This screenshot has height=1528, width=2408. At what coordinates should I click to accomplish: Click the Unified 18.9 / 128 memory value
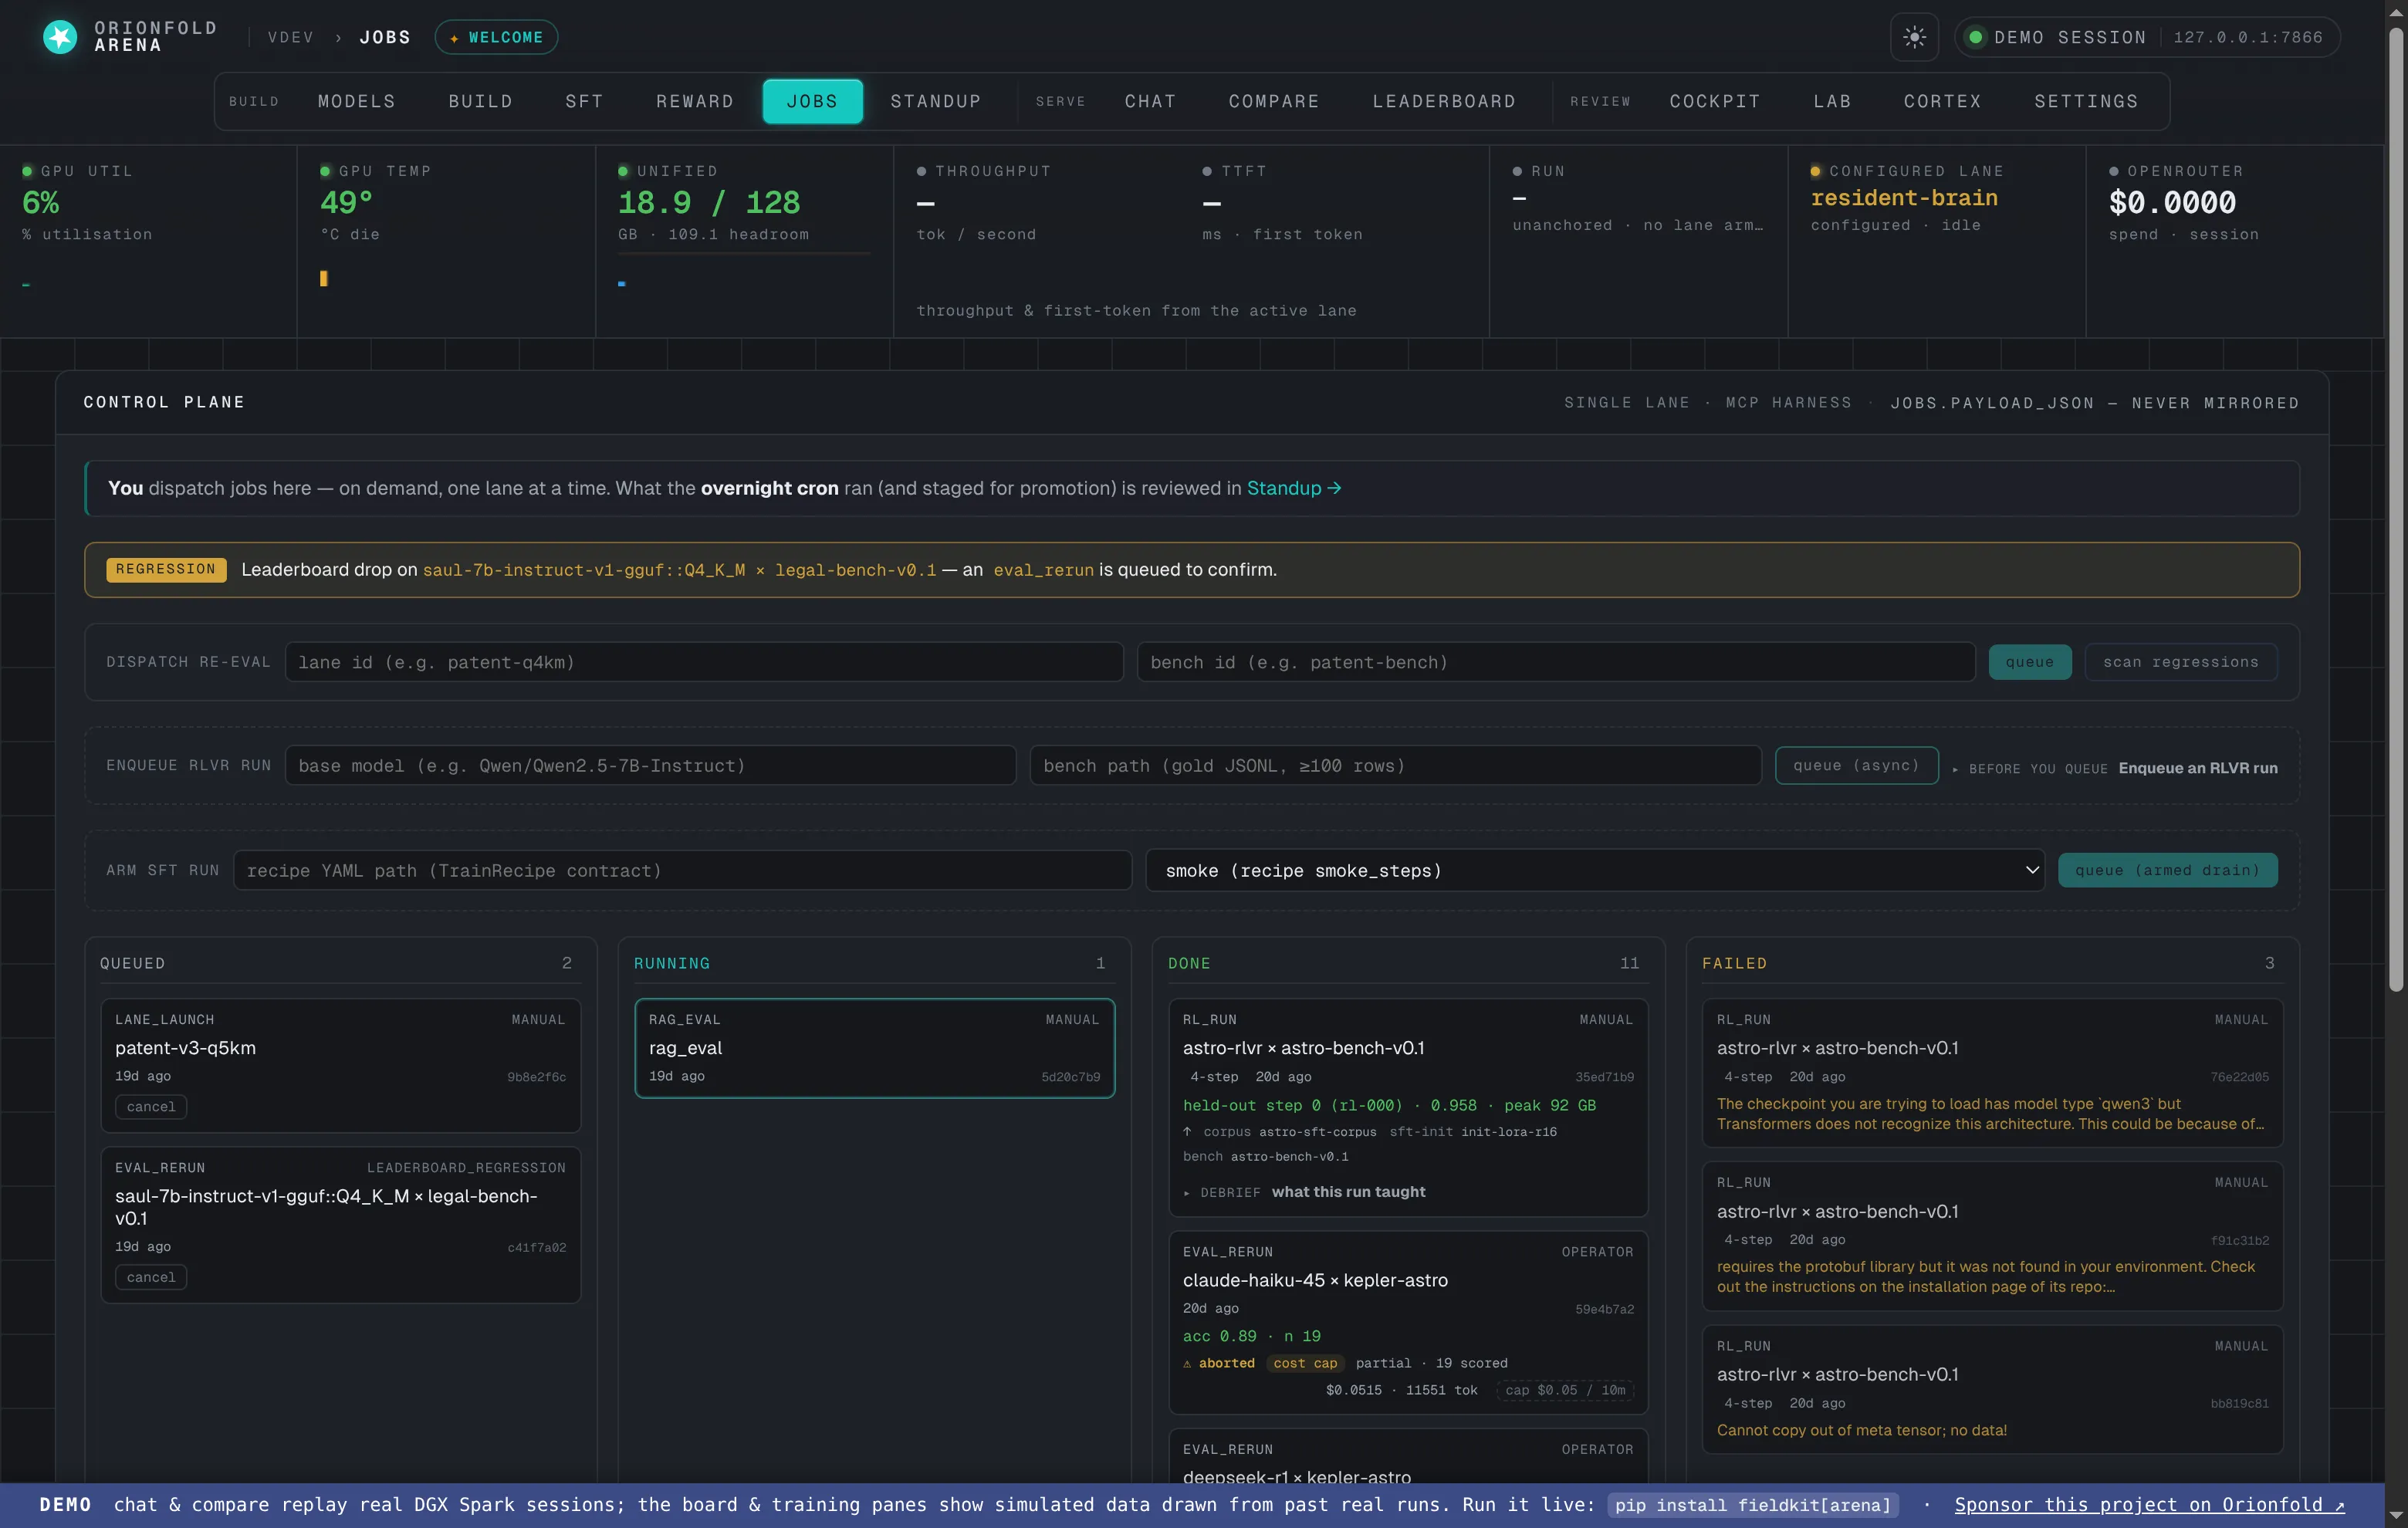[x=709, y=203]
